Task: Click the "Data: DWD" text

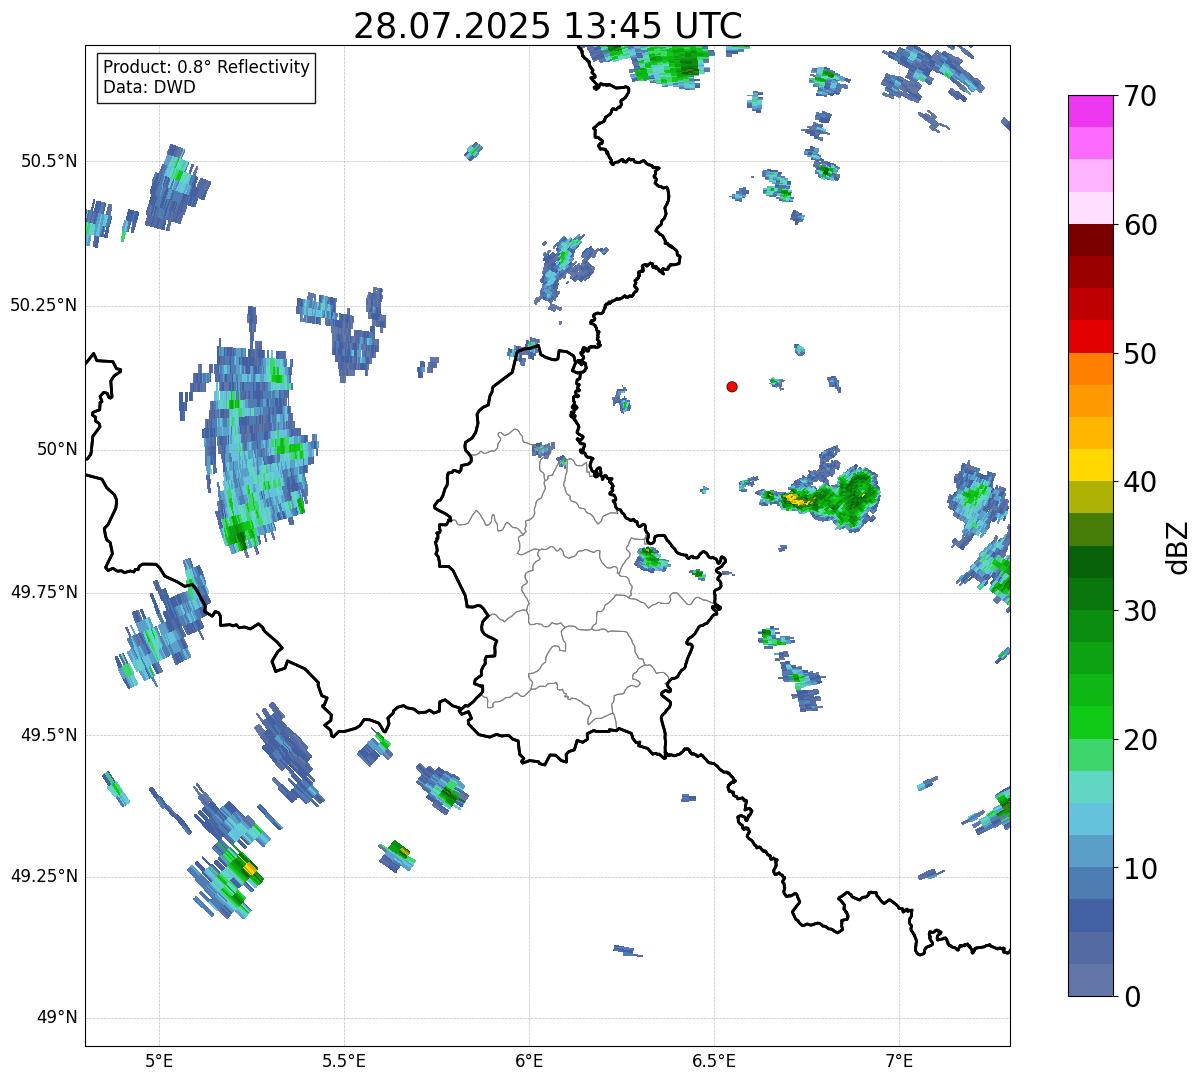Action: [150, 87]
